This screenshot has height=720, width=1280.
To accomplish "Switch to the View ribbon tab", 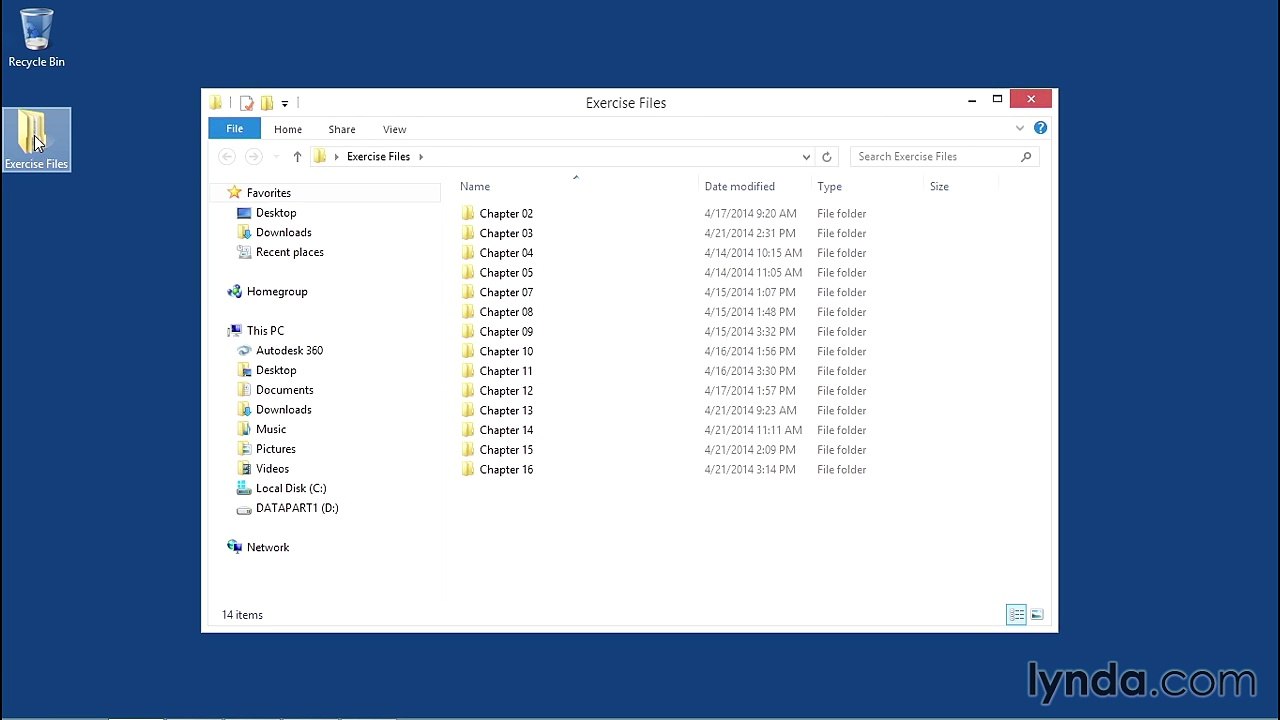I will (395, 129).
